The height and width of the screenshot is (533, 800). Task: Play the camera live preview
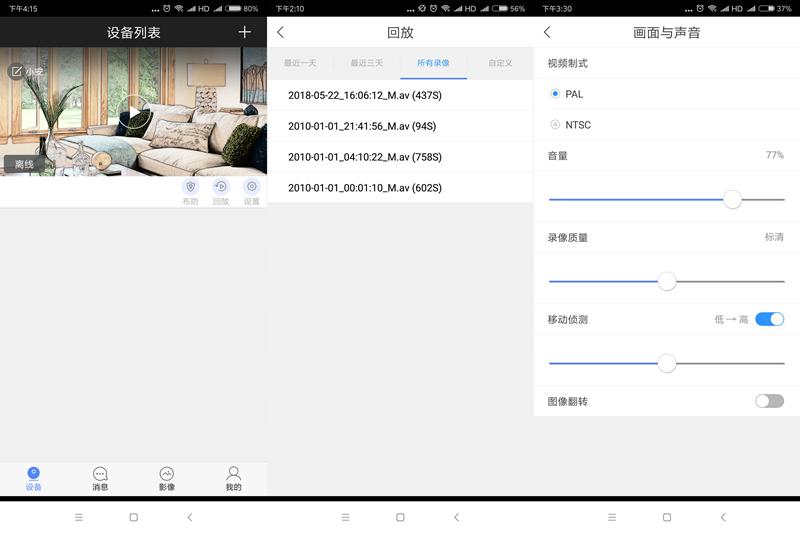point(134,112)
